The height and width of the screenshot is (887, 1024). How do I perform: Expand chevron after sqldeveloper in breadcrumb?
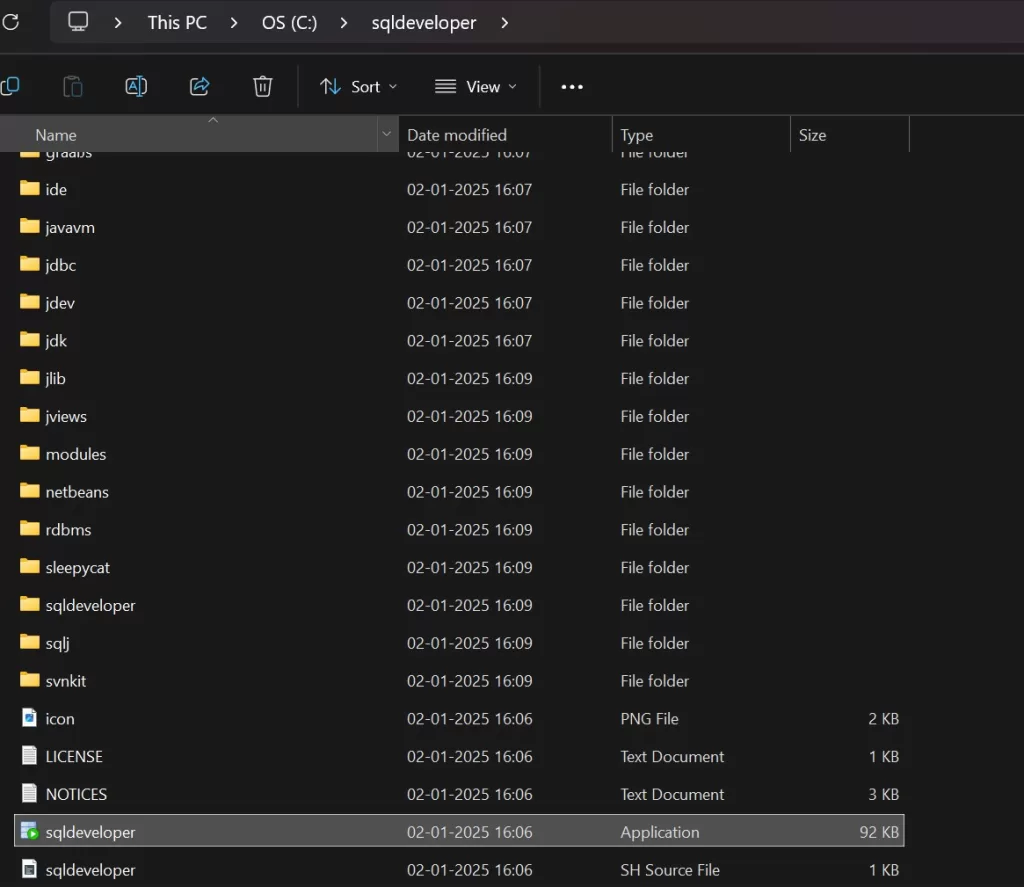504,22
